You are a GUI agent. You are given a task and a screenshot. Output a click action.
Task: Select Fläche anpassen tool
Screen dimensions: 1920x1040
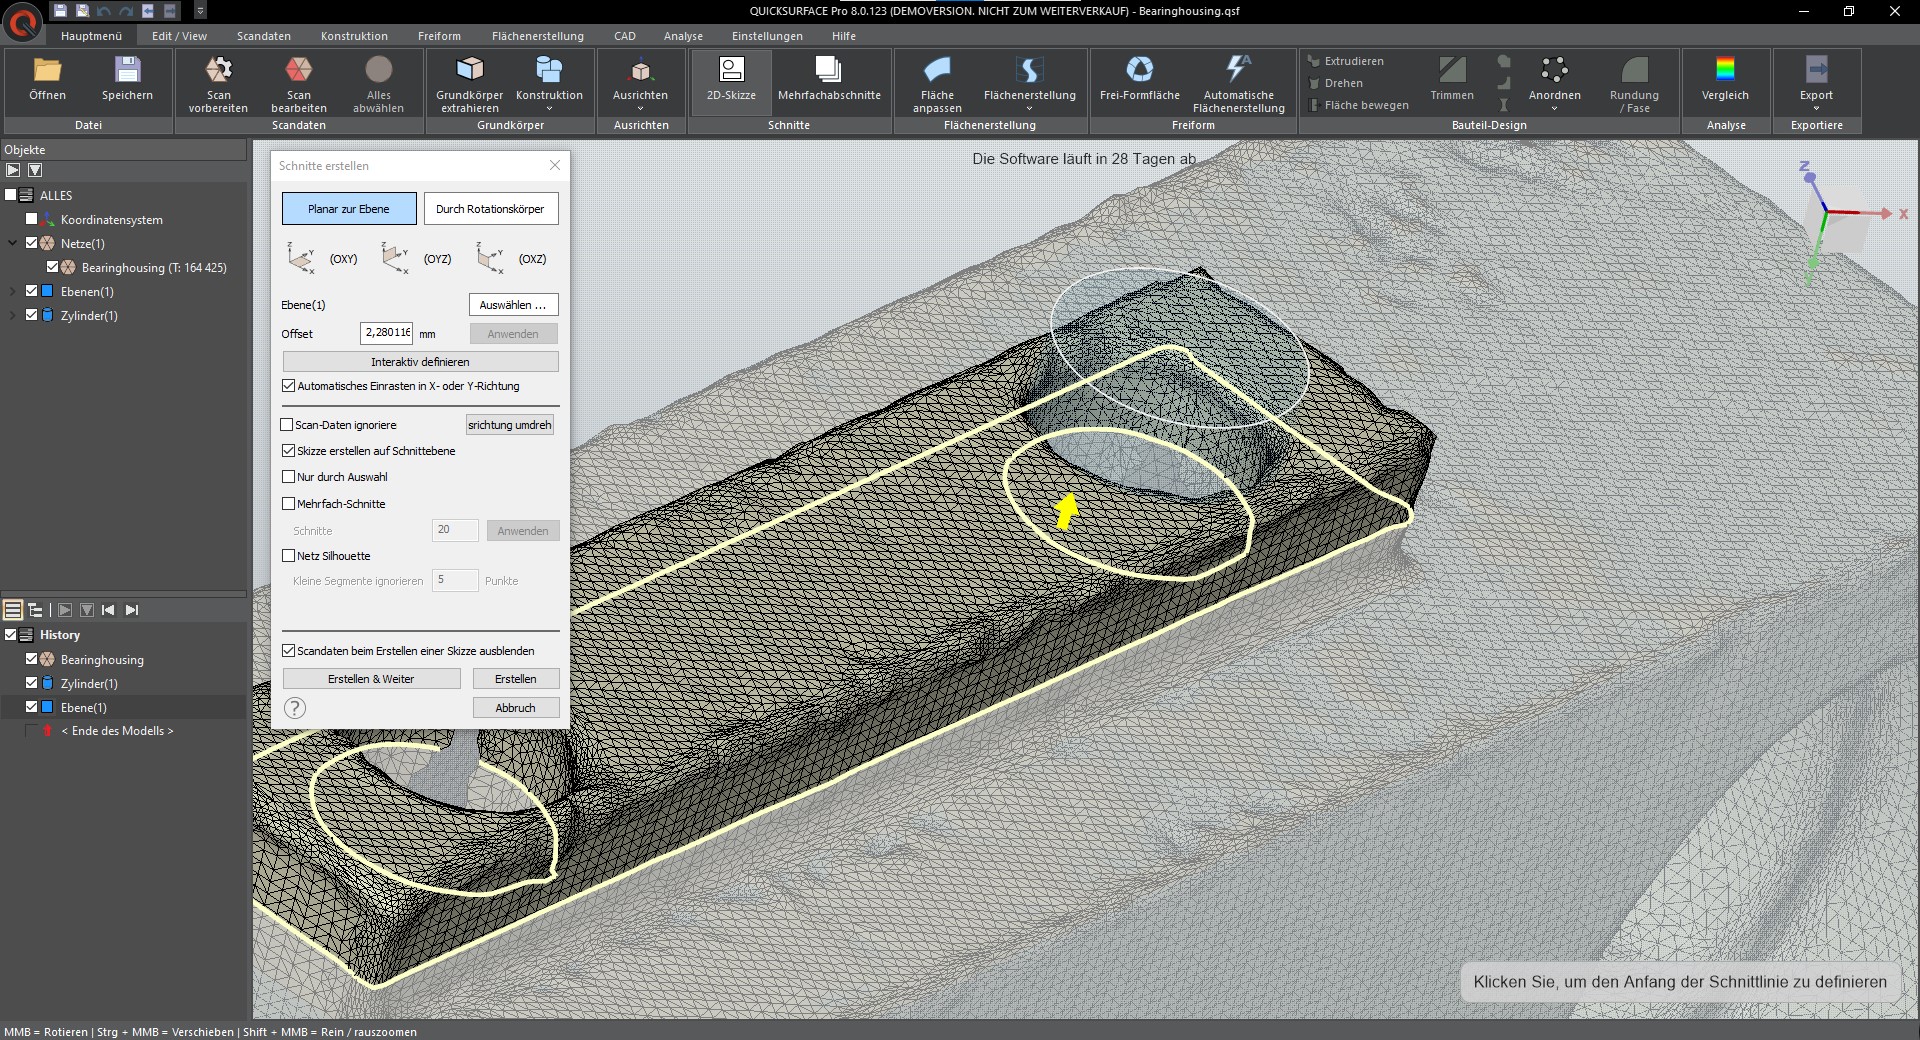[x=937, y=84]
